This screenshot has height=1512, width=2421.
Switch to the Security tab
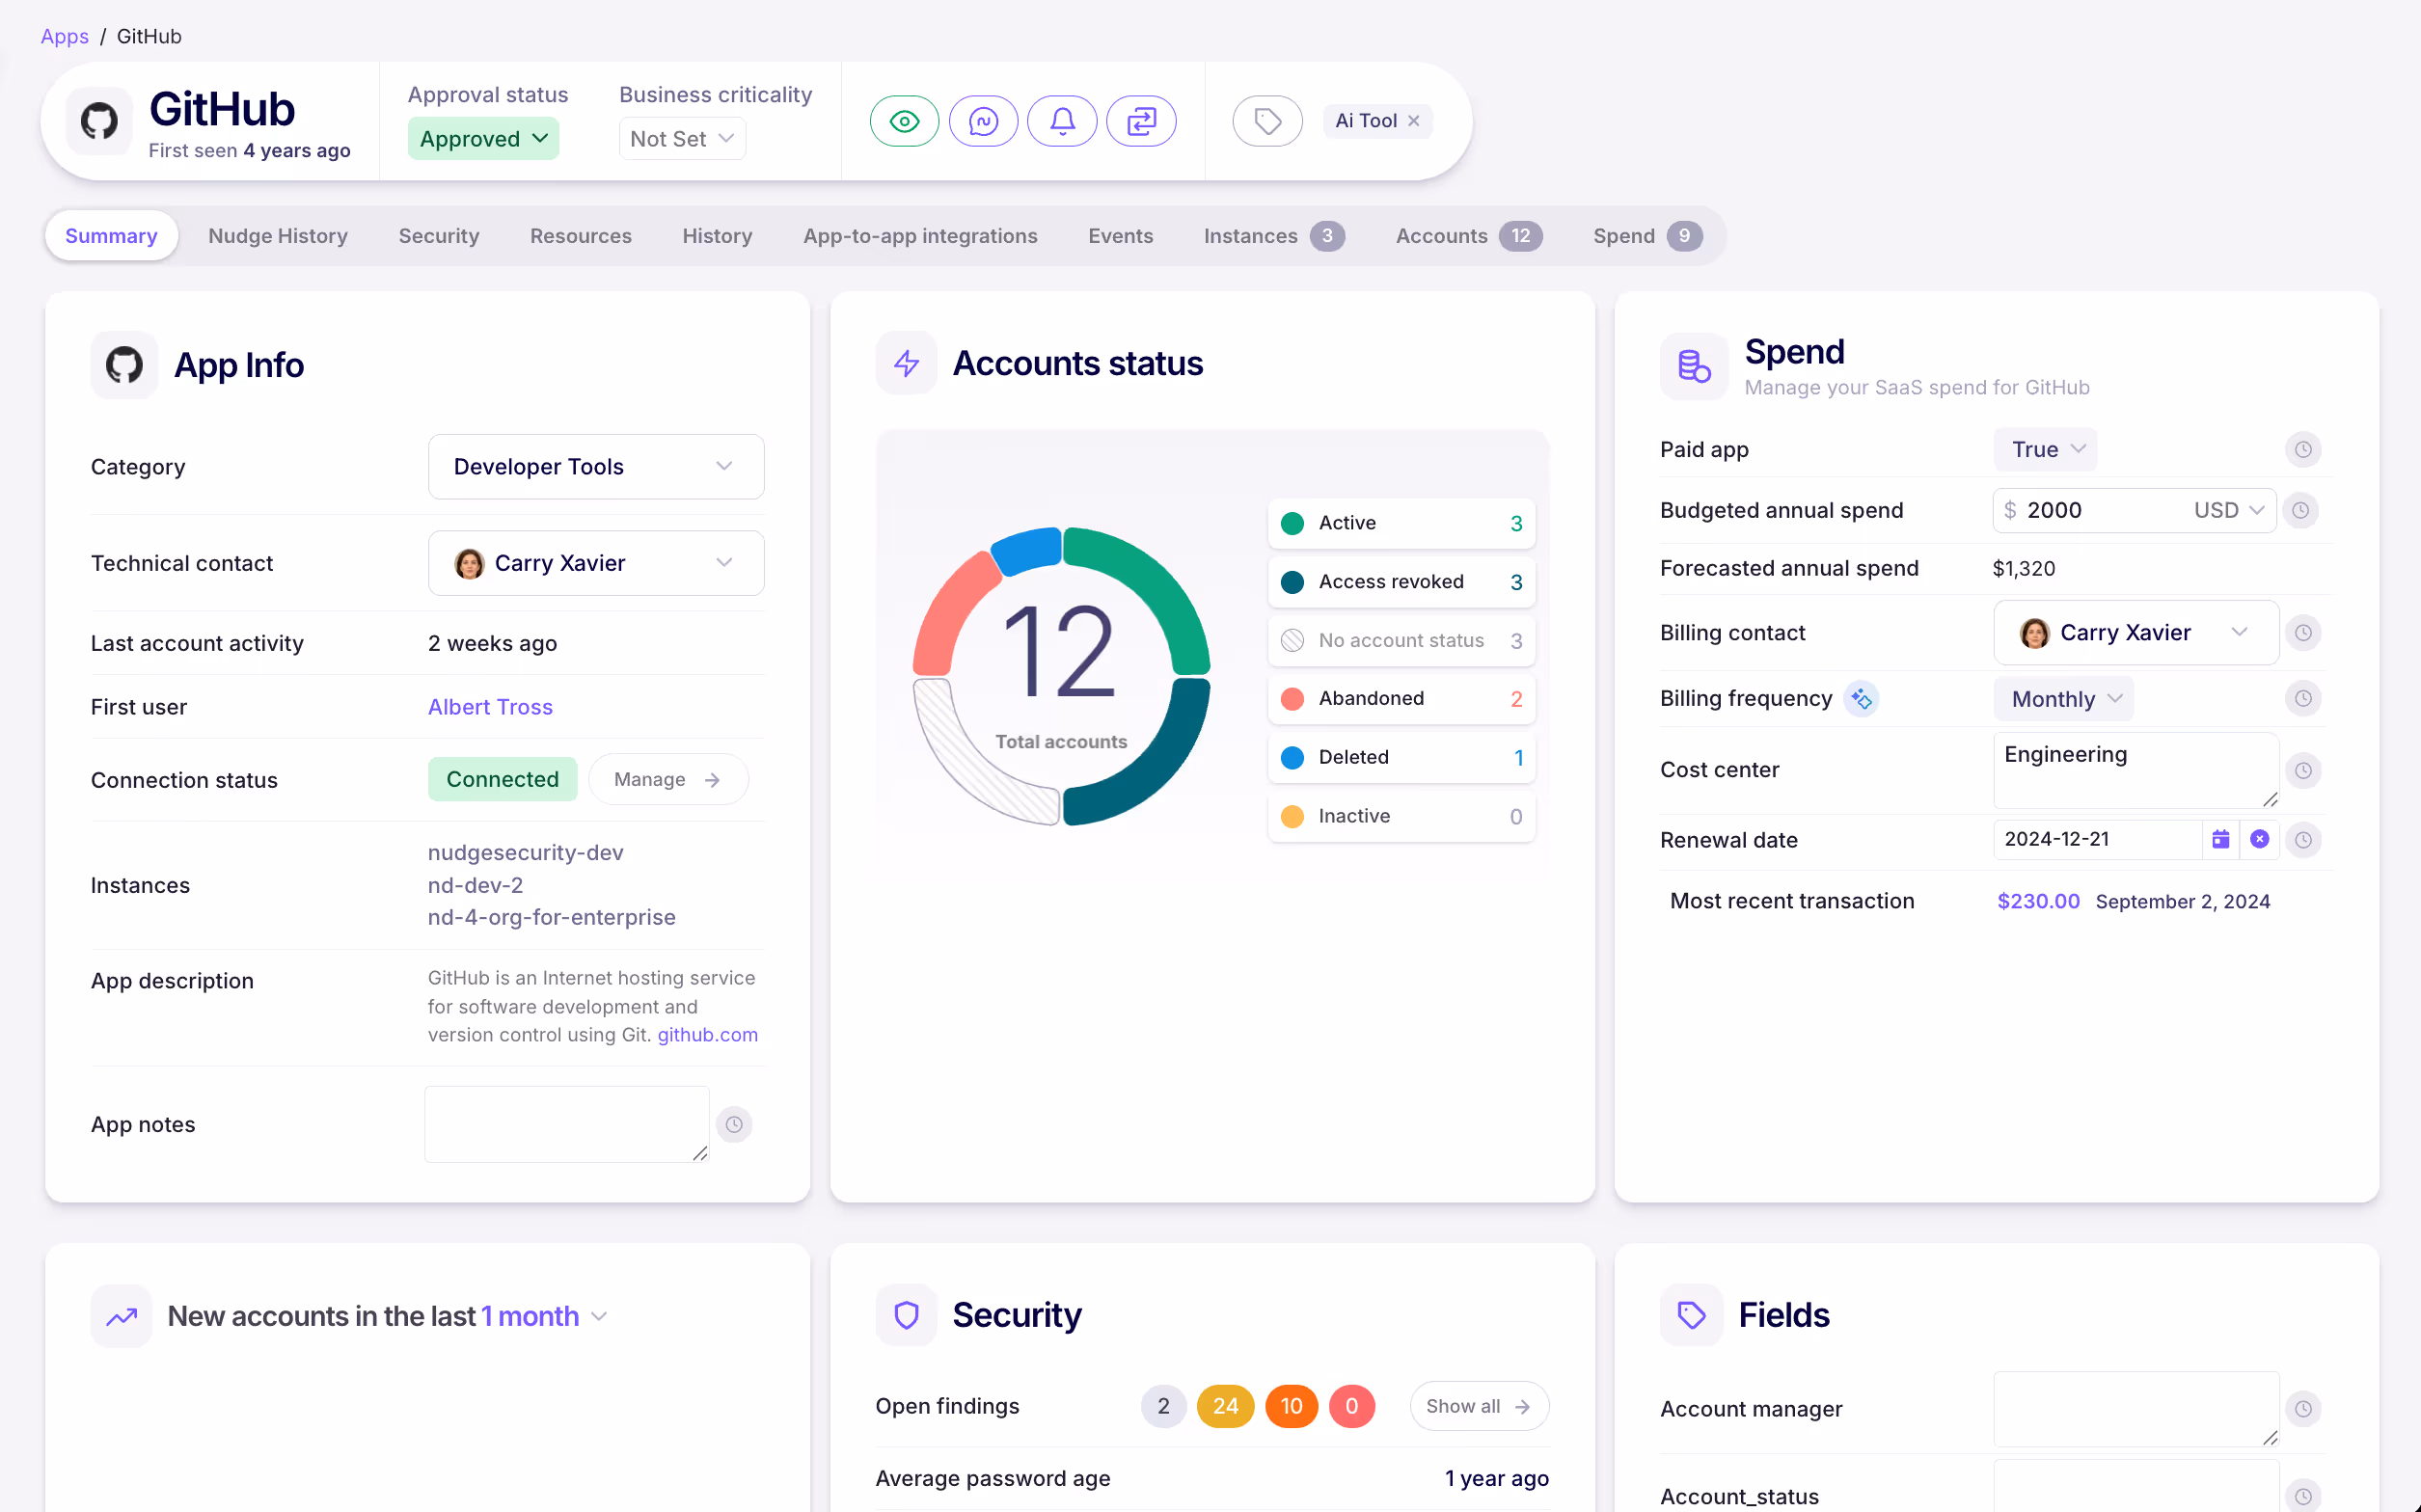(439, 236)
